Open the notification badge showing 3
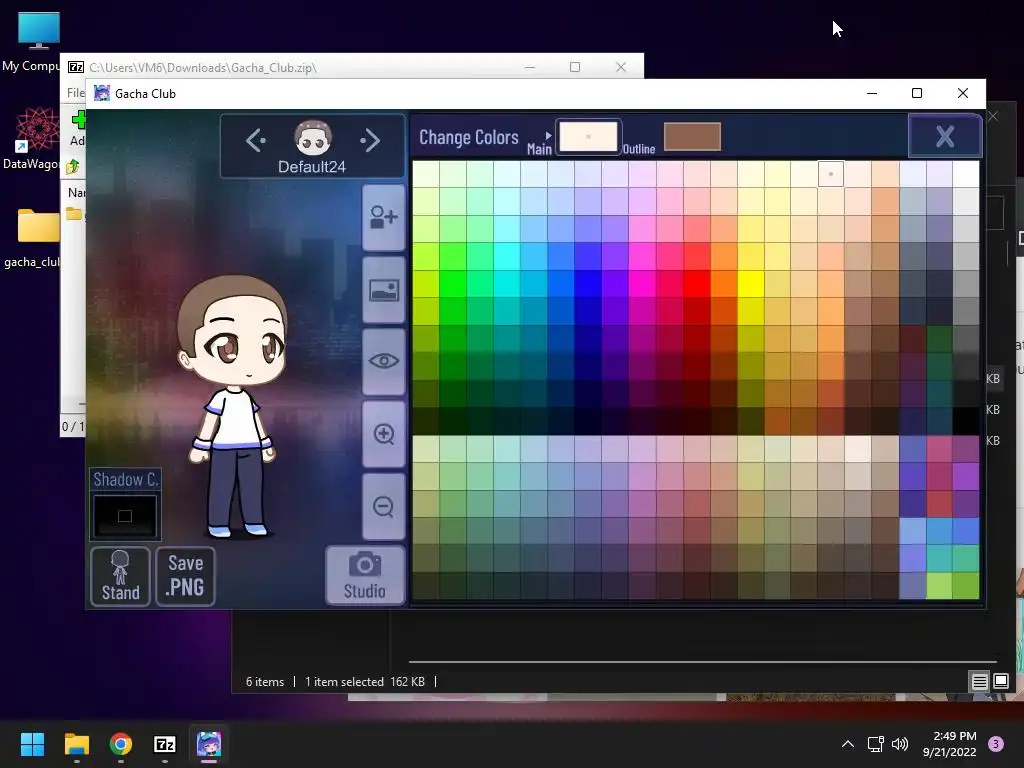This screenshot has width=1024, height=768. tap(996, 744)
